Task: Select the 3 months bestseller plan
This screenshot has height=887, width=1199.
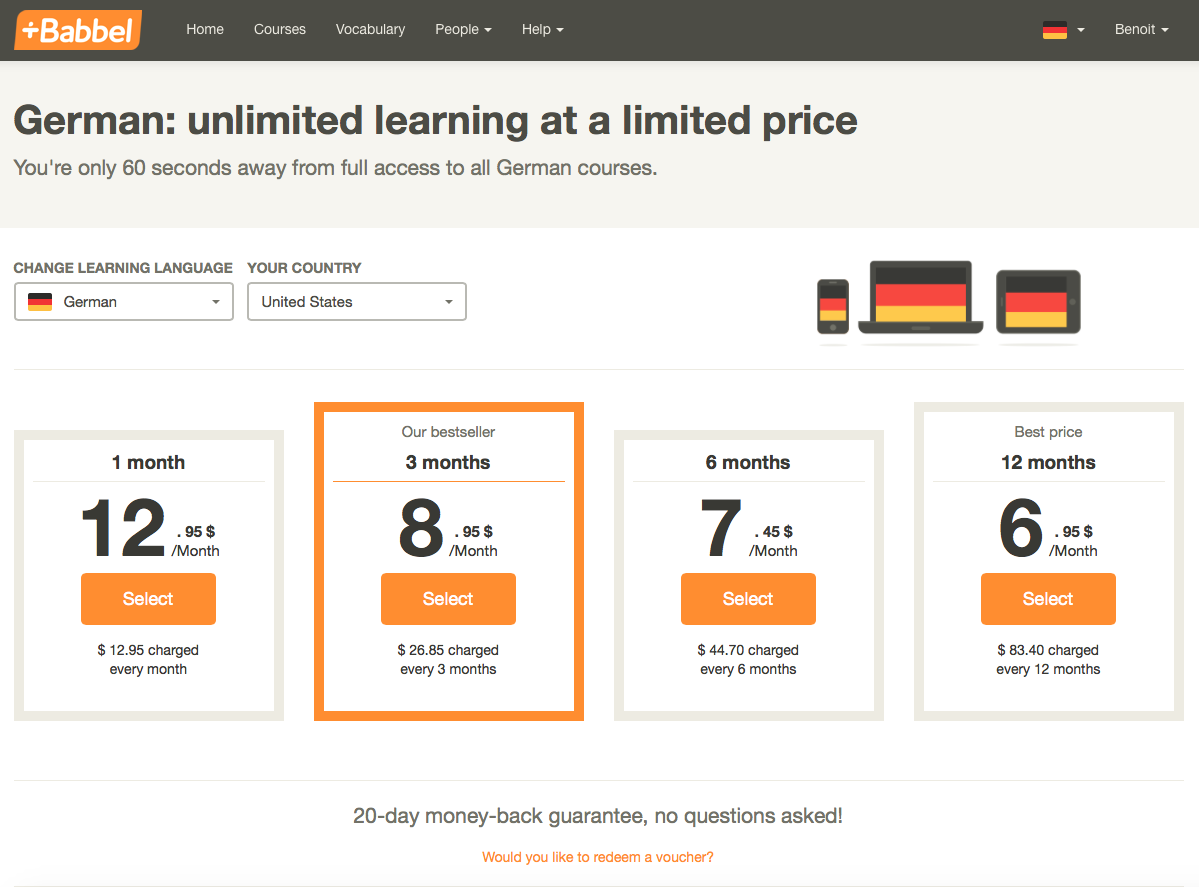Action: [x=448, y=599]
